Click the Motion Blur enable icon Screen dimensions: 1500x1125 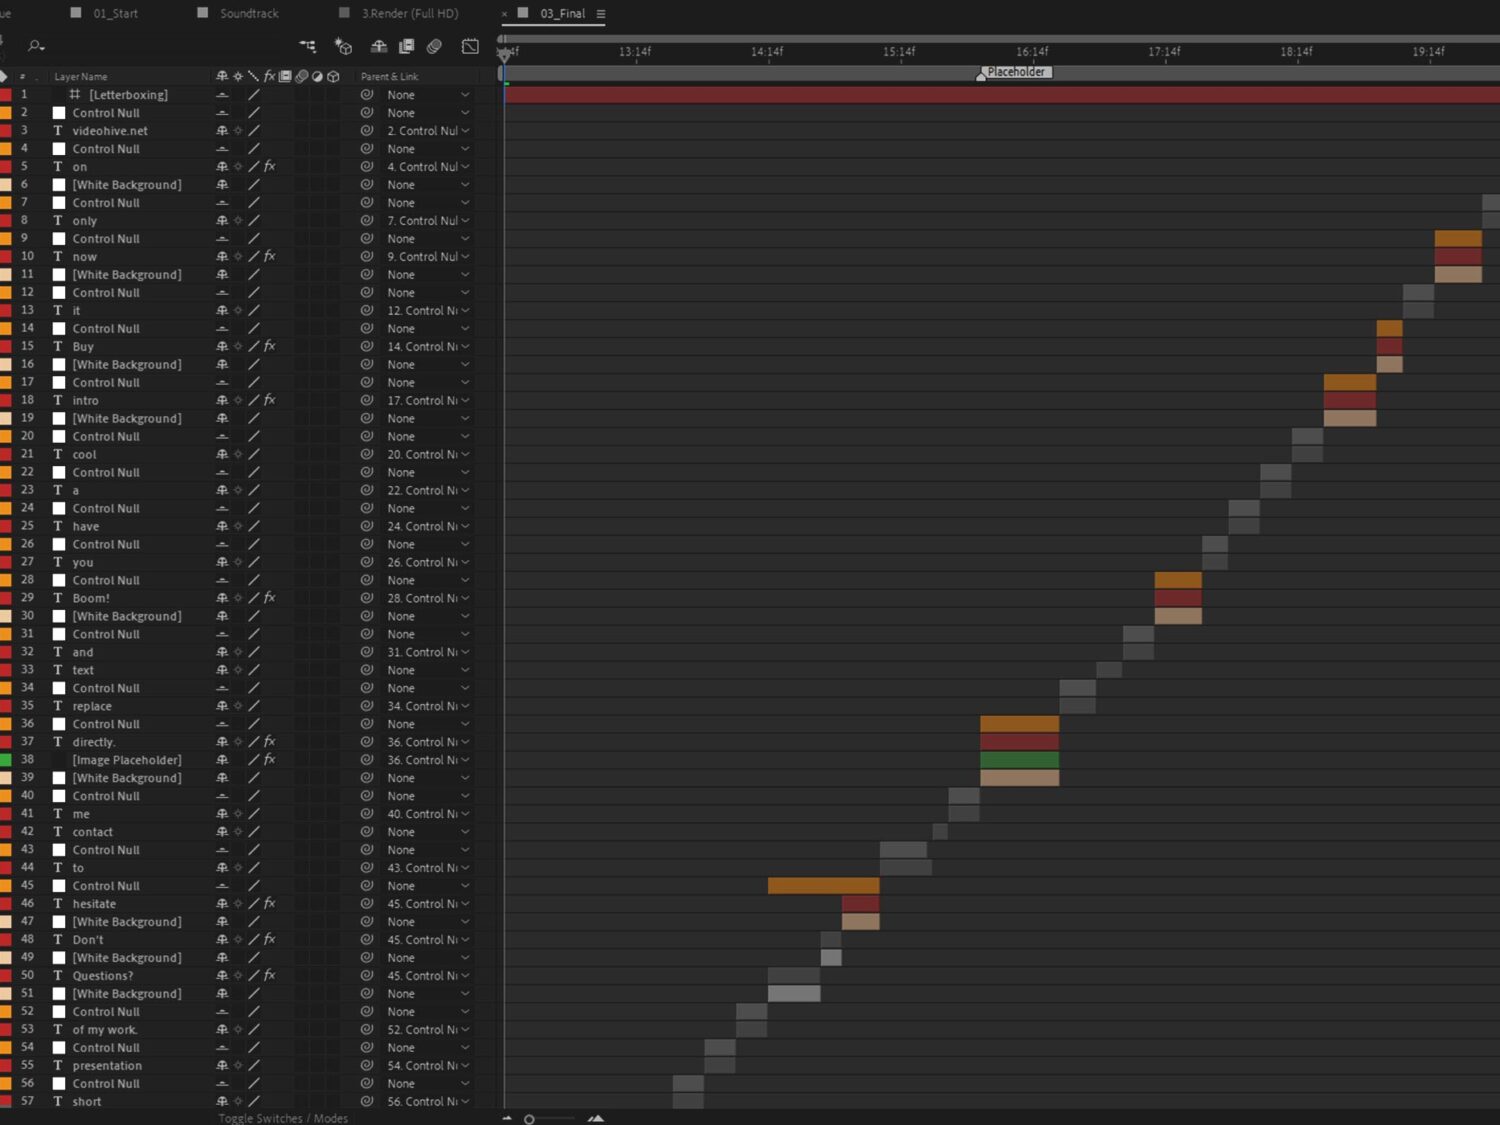click(434, 46)
